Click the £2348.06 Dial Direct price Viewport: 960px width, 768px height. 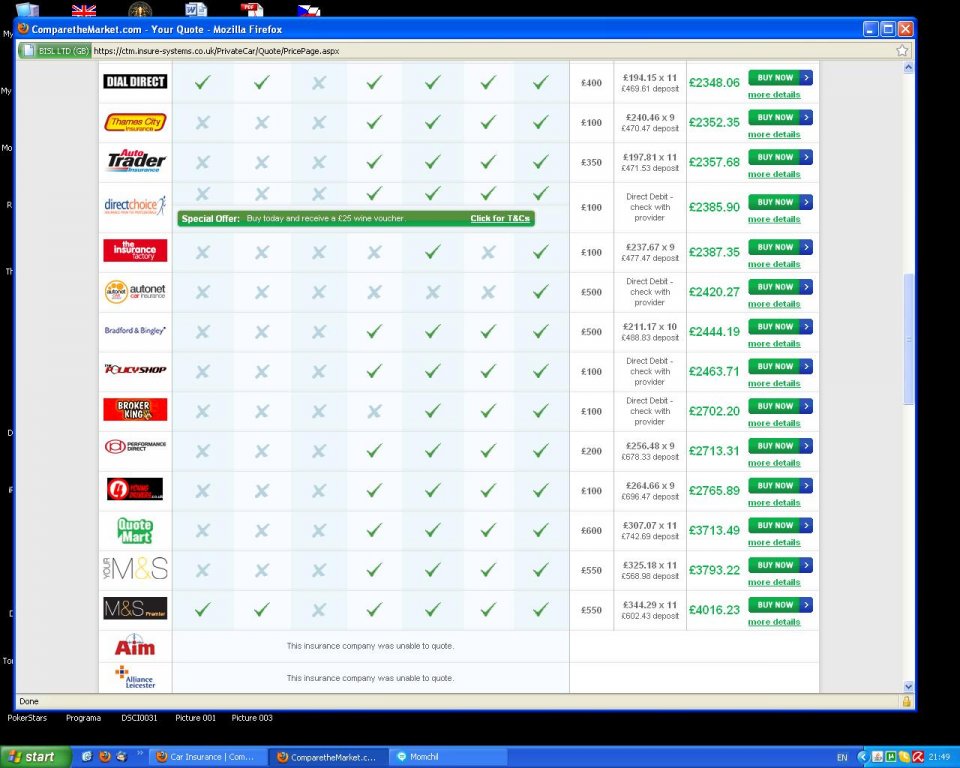click(x=714, y=83)
